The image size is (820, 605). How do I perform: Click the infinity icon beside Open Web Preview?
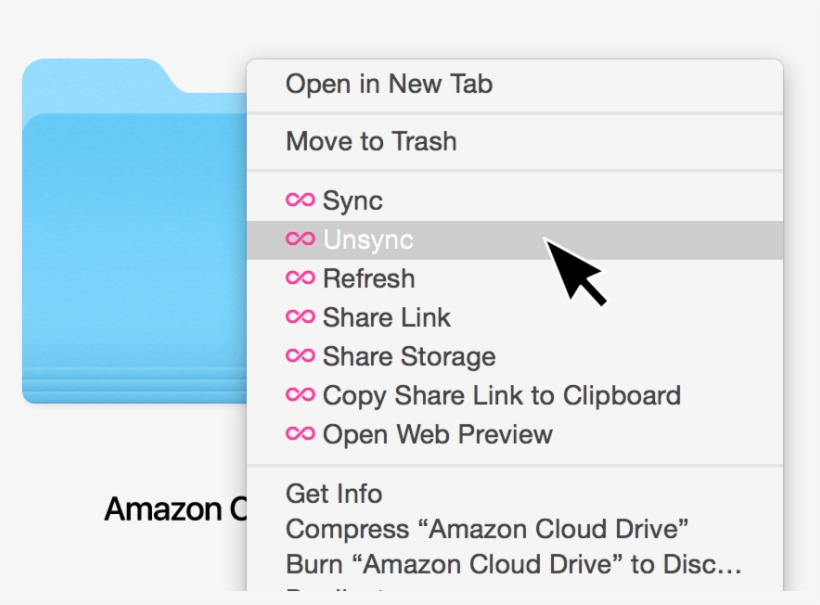[300, 434]
